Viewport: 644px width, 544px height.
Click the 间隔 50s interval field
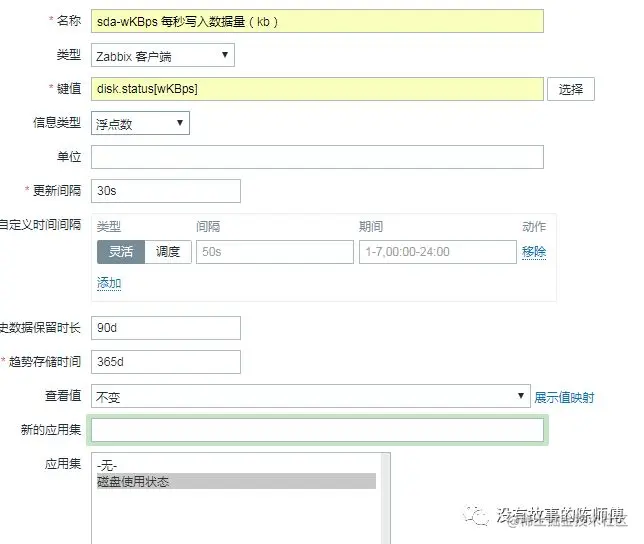coord(274,252)
